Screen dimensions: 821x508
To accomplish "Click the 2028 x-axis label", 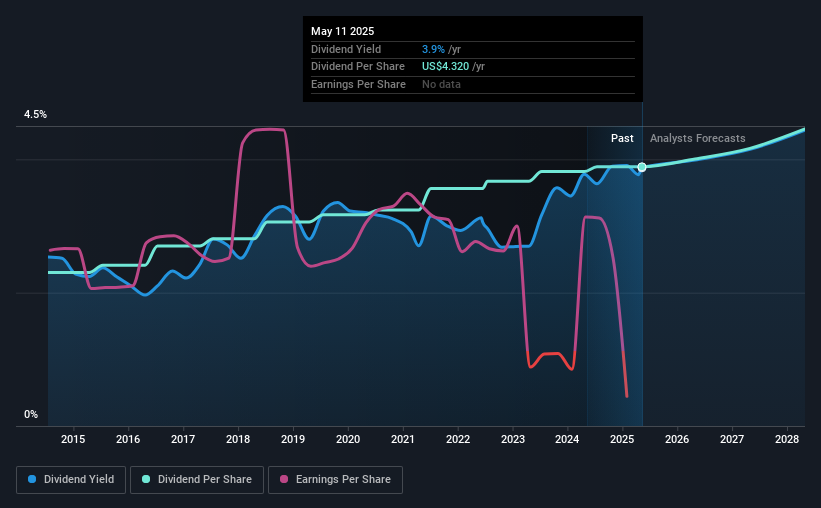I will pos(787,439).
